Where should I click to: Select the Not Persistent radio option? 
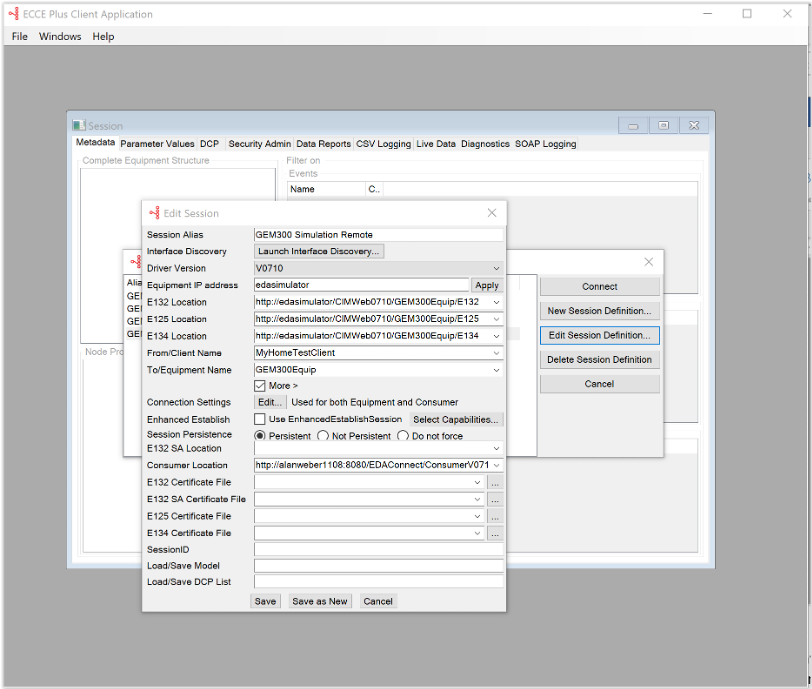pyautogui.click(x=323, y=436)
